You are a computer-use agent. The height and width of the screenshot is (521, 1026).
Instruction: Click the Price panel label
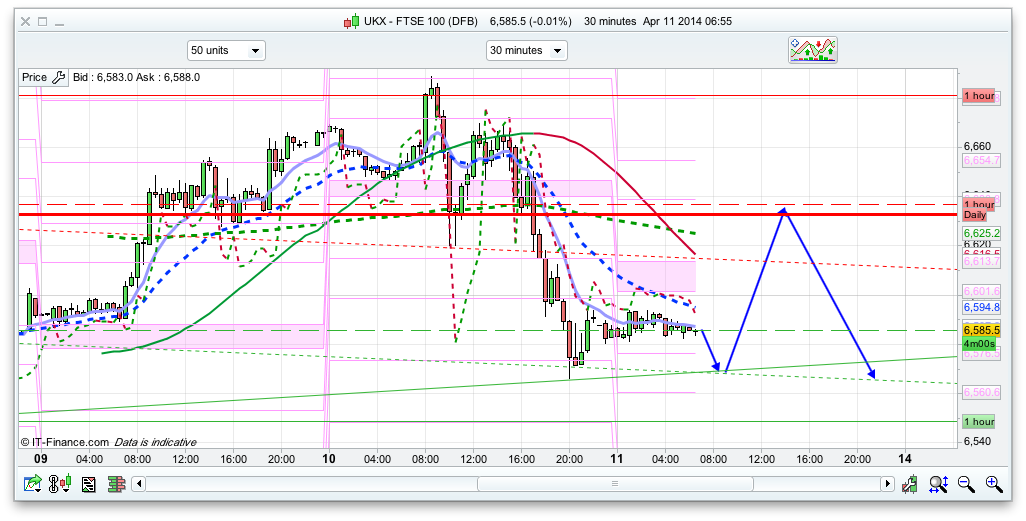[x=34, y=77]
